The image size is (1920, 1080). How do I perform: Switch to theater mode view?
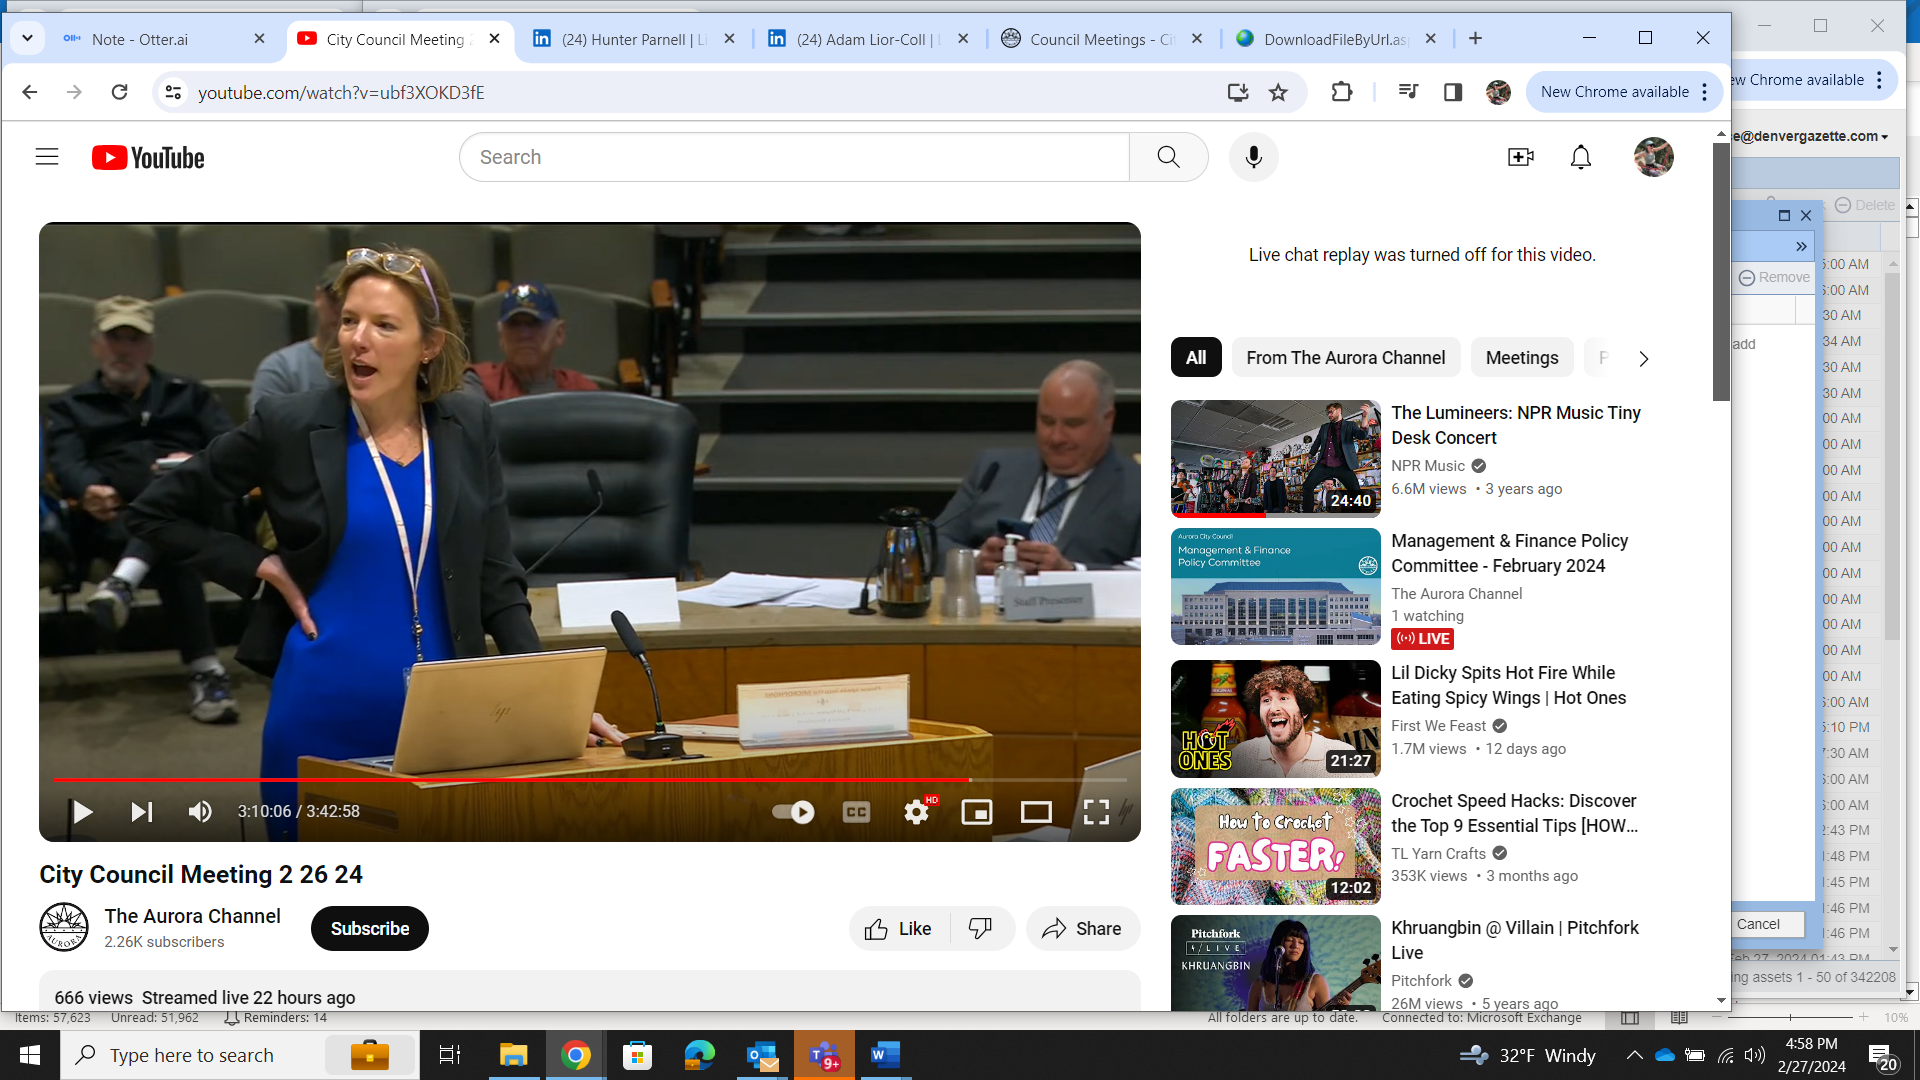pos(1036,812)
